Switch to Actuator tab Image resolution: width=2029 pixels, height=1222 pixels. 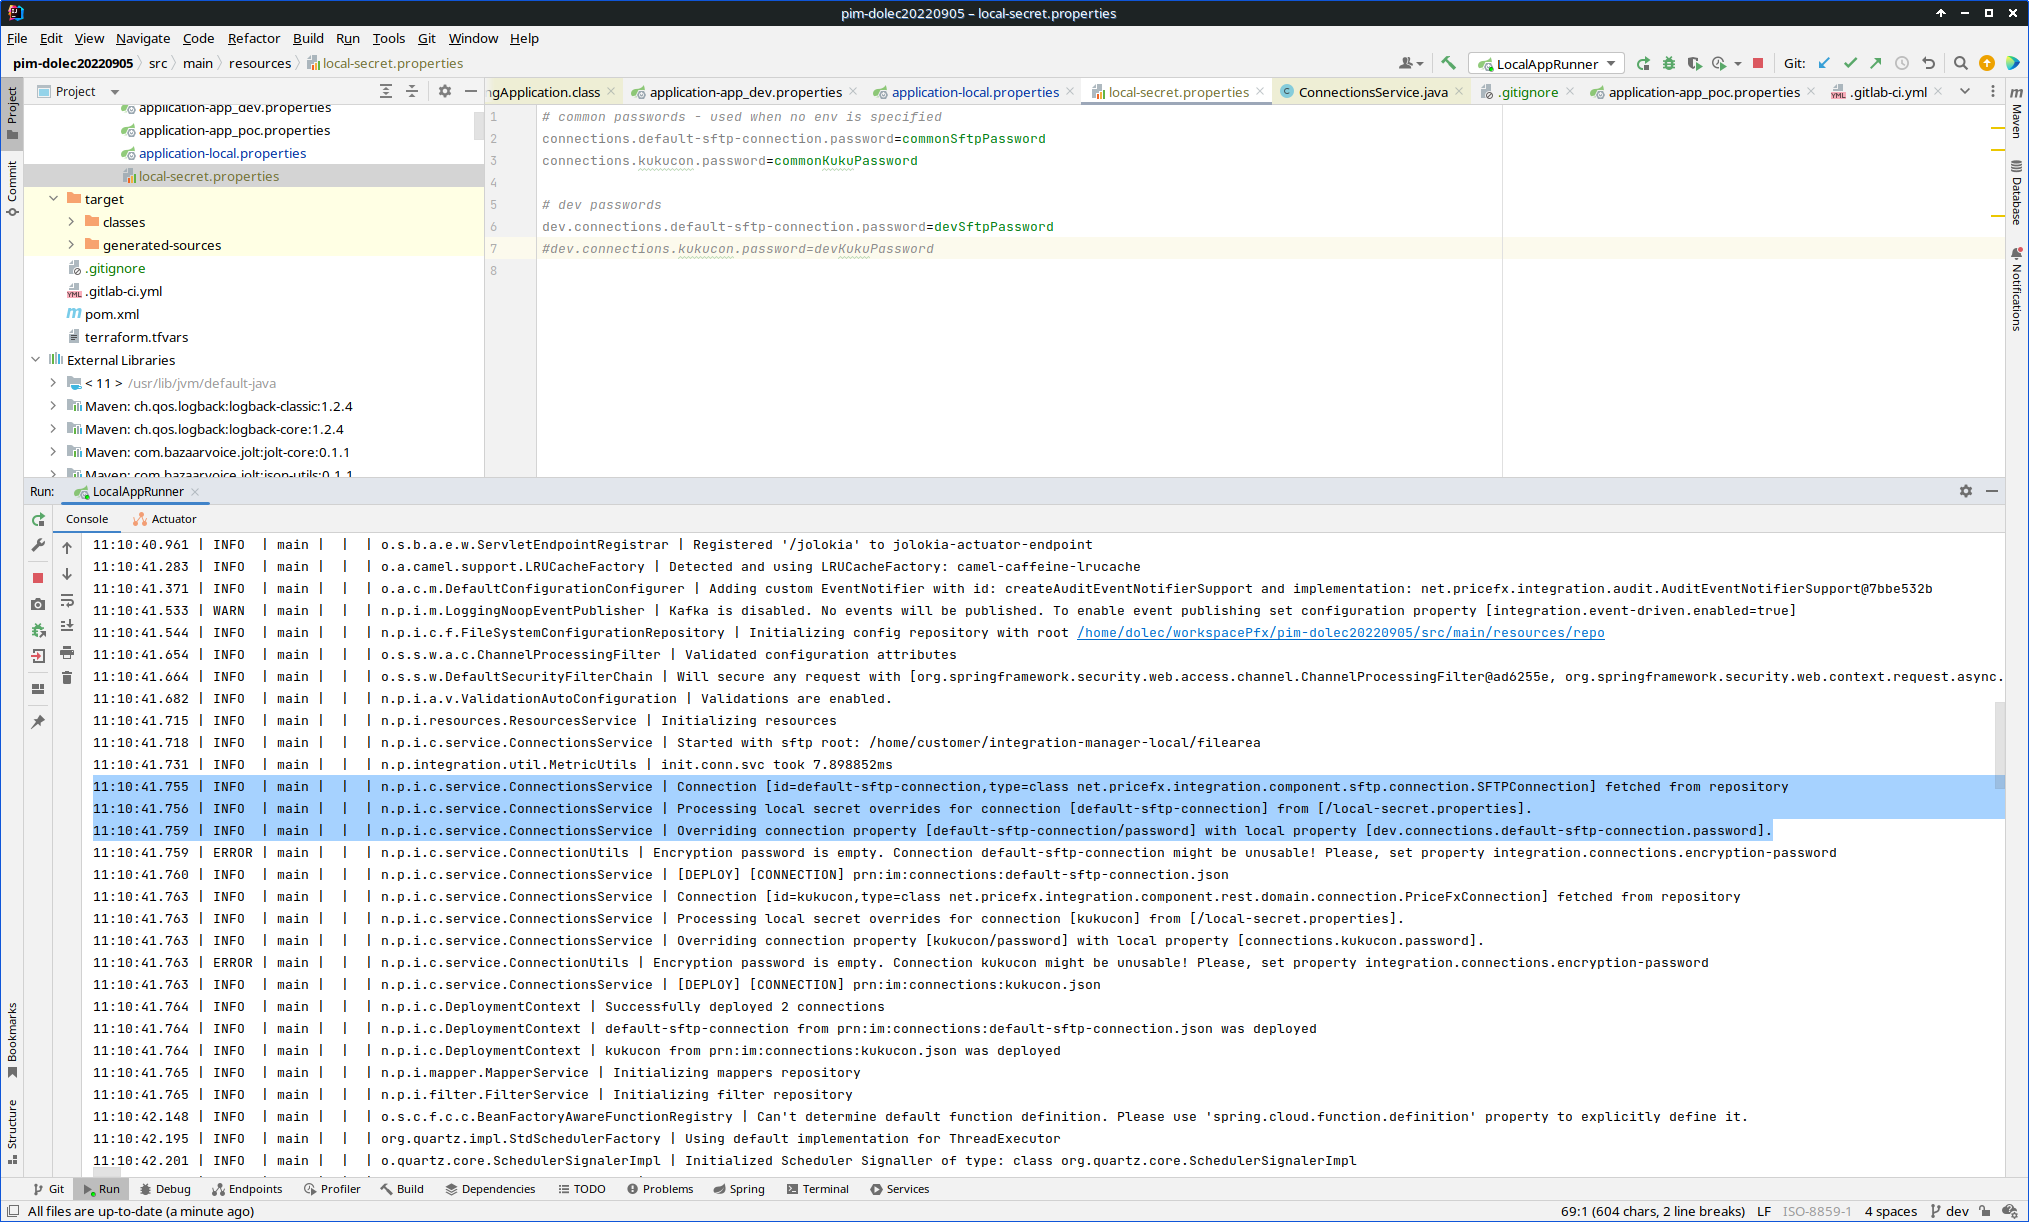tap(165, 519)
